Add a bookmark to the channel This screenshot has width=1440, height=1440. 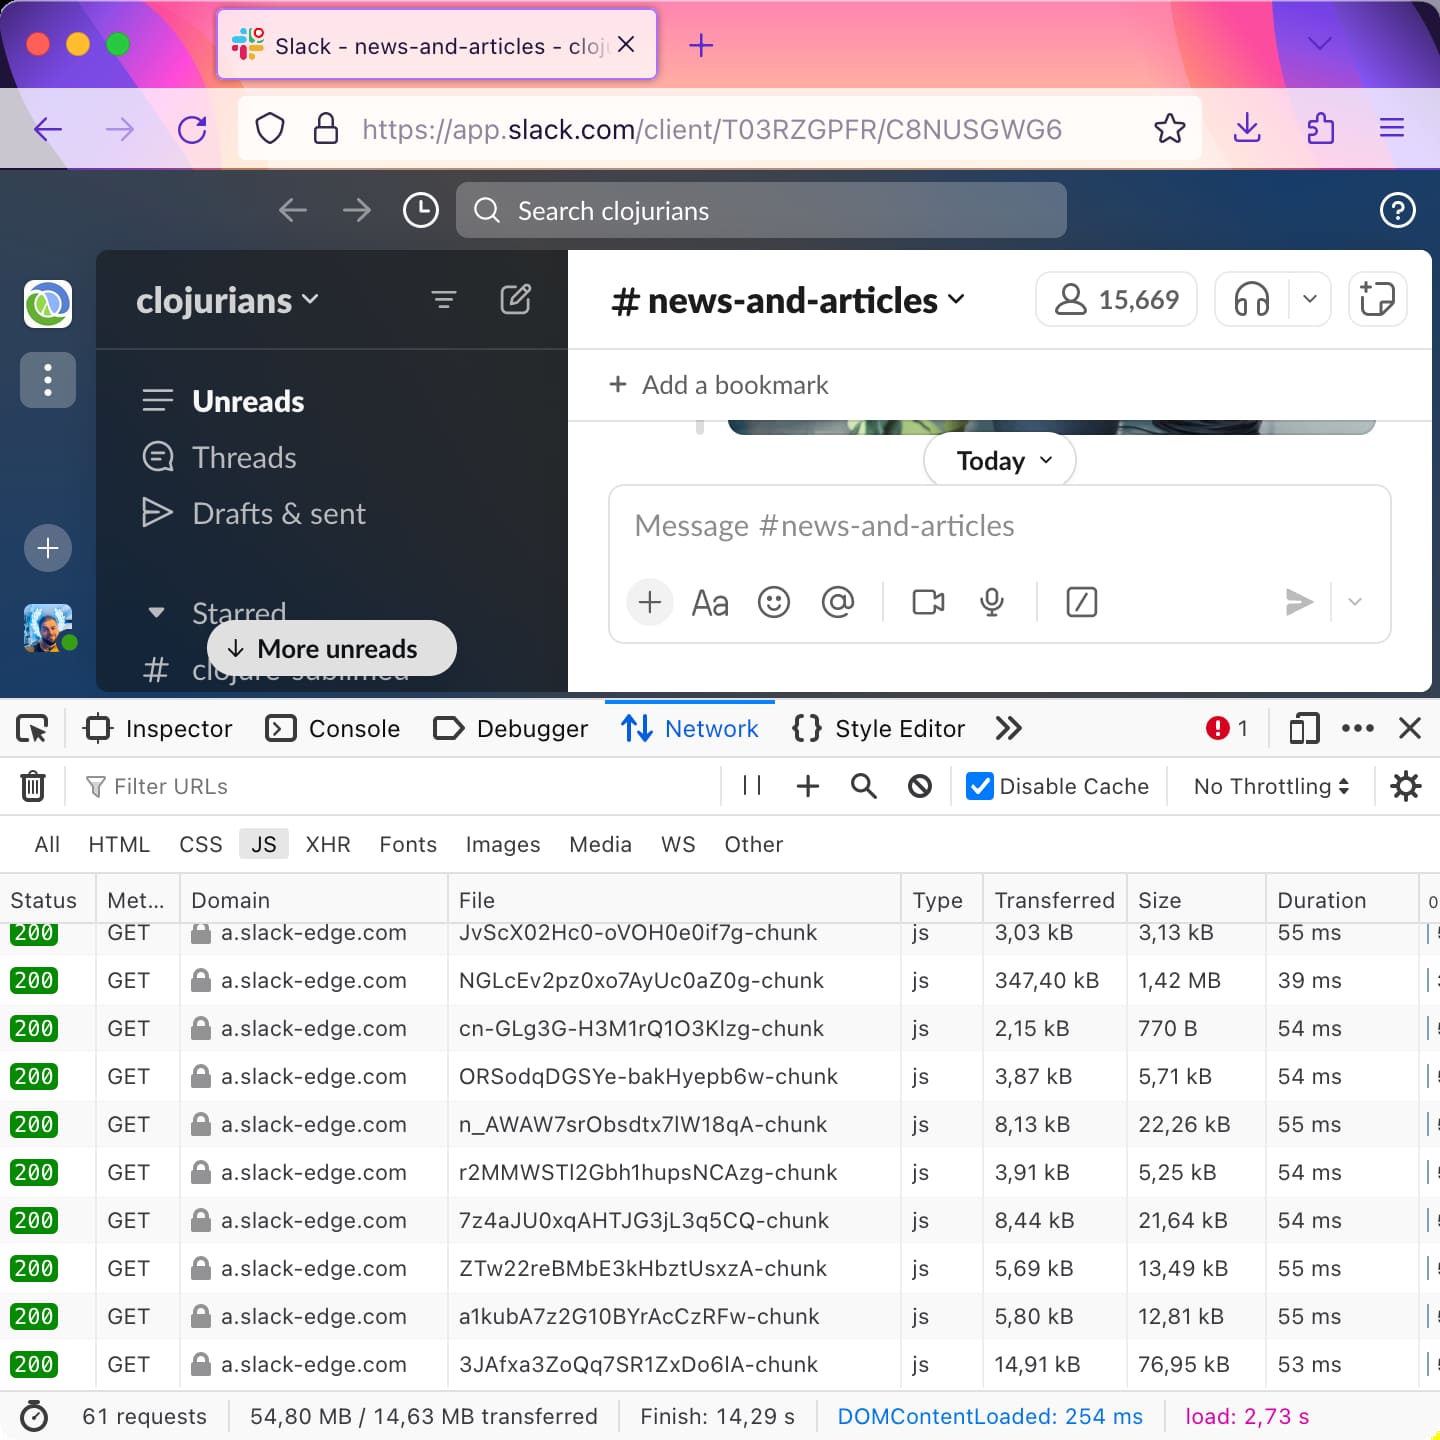pyautogui.click(x=718, y=385)
